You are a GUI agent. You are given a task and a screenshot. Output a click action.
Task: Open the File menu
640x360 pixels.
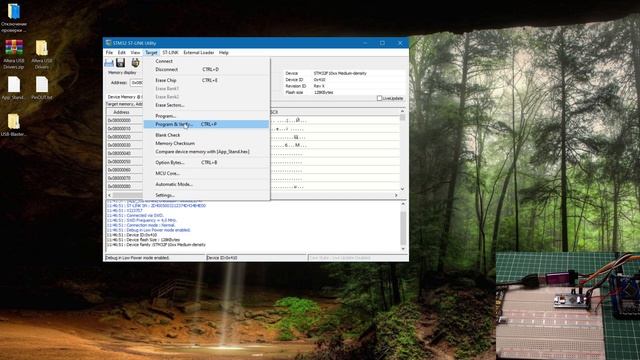pos(109,53)
